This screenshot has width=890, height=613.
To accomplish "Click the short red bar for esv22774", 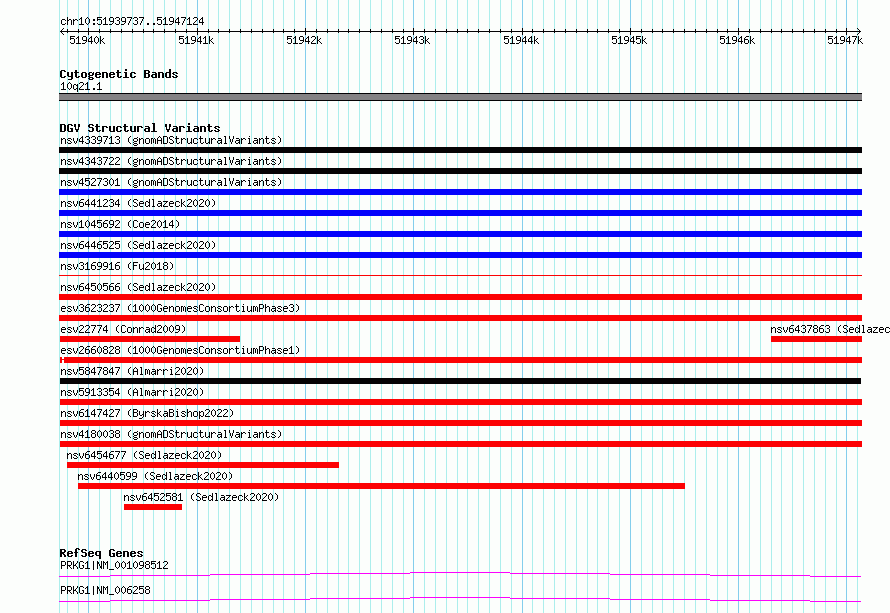I will click(x=150, y=339).
